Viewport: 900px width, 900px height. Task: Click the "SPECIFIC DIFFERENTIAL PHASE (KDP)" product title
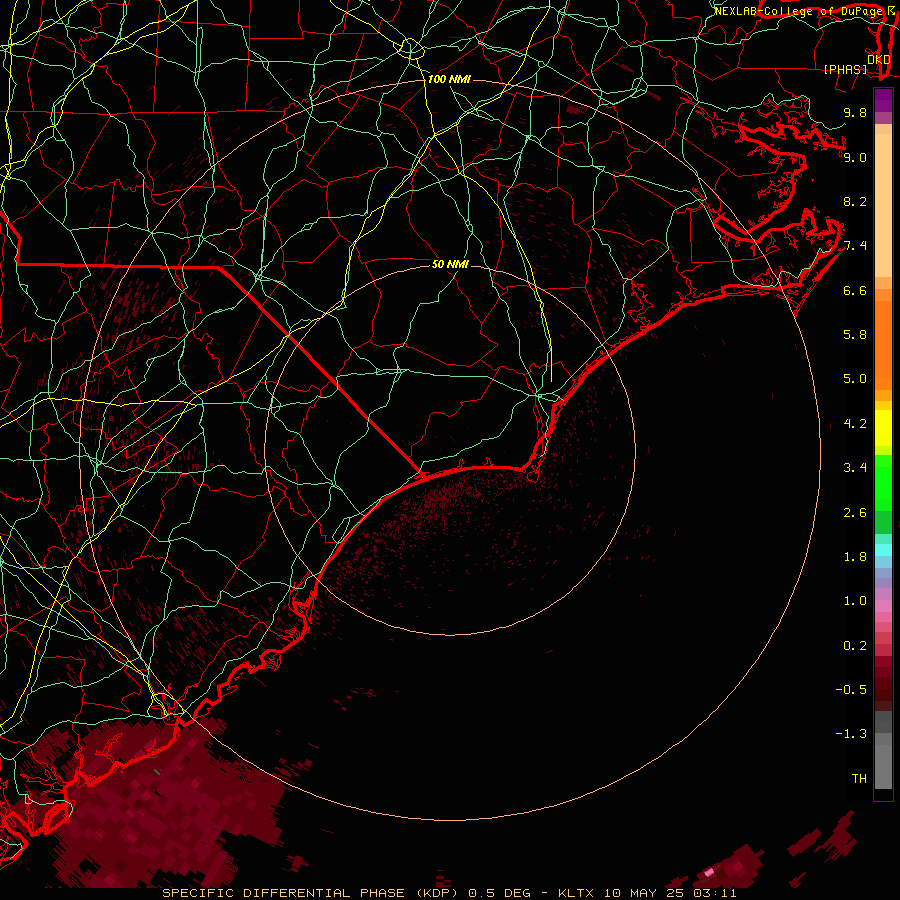pos(313,893)
